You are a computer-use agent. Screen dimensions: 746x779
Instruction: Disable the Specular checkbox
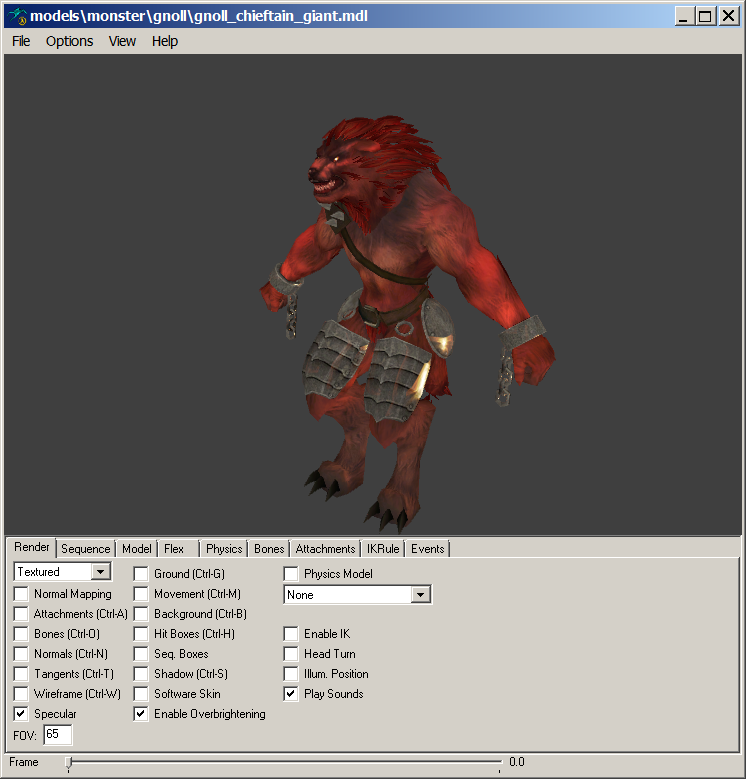point(21,714)
